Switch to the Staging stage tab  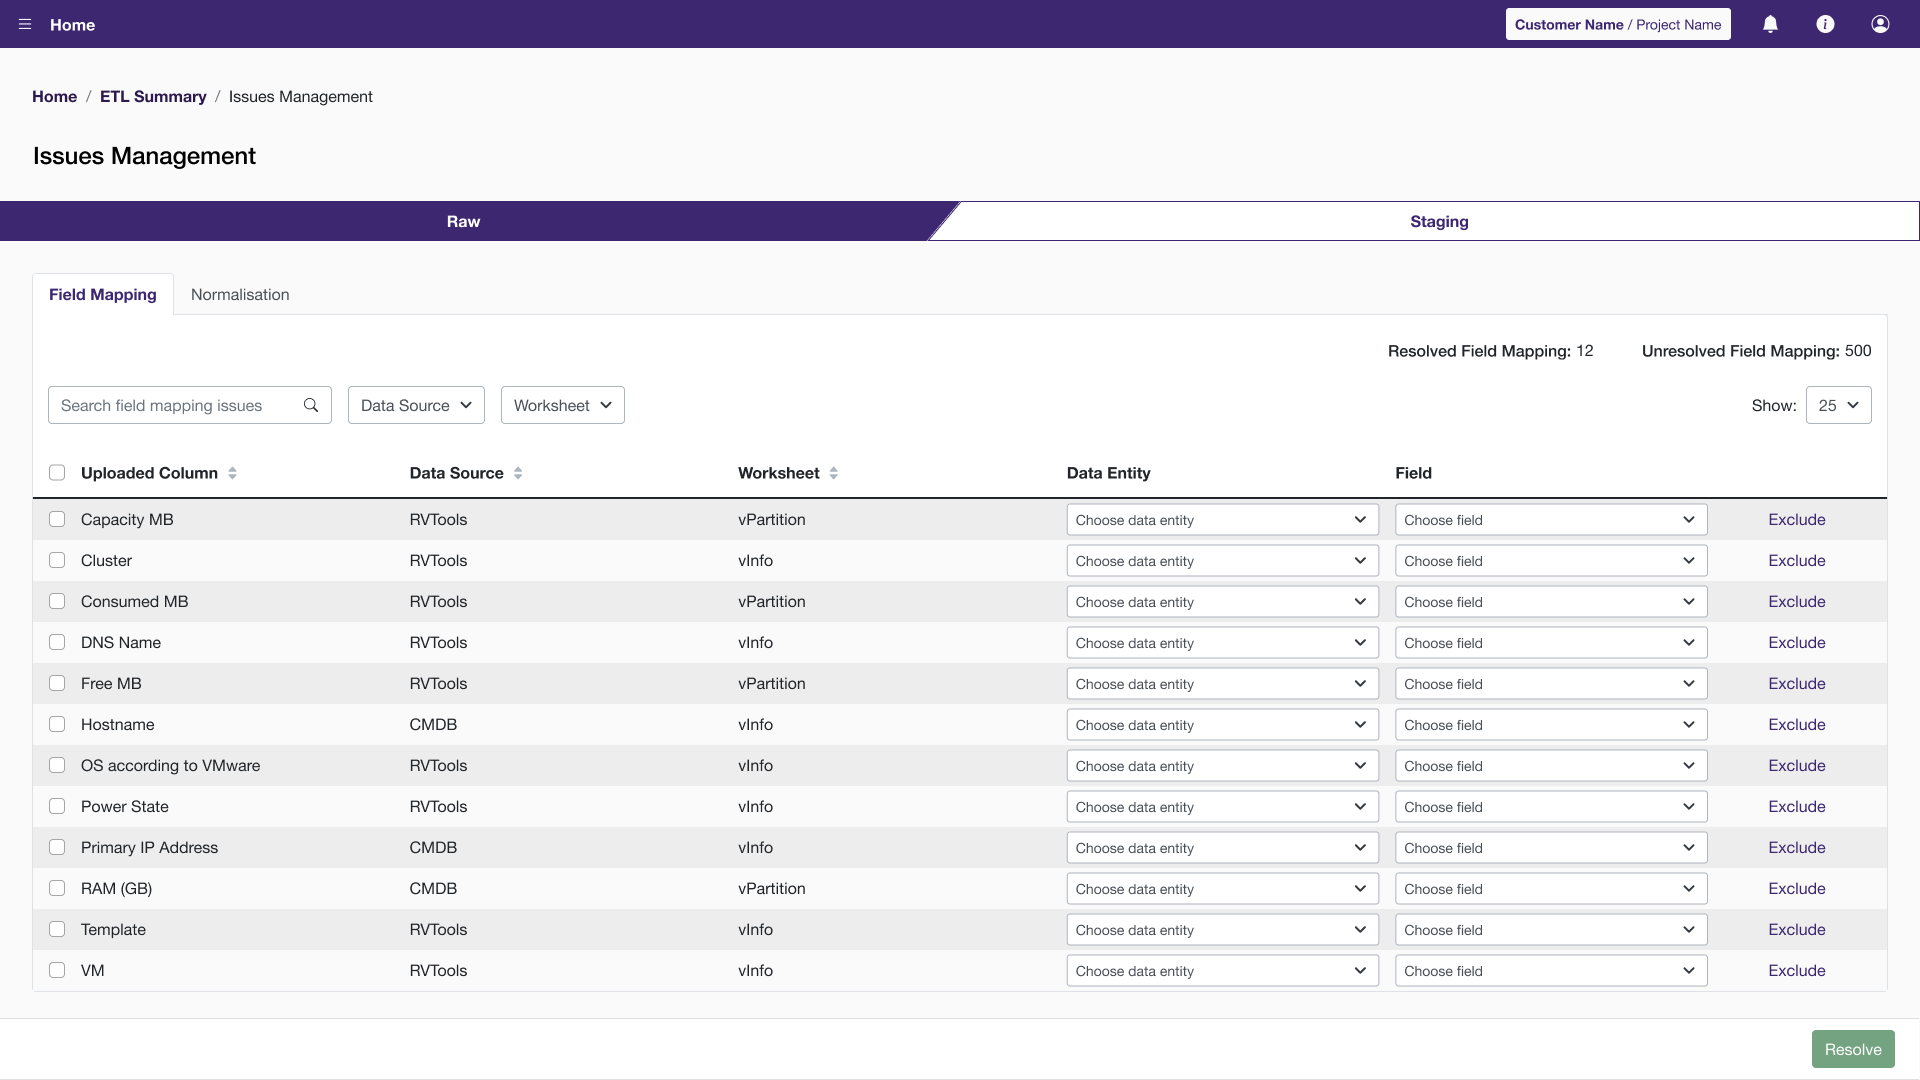click(x=1438, y=221)
